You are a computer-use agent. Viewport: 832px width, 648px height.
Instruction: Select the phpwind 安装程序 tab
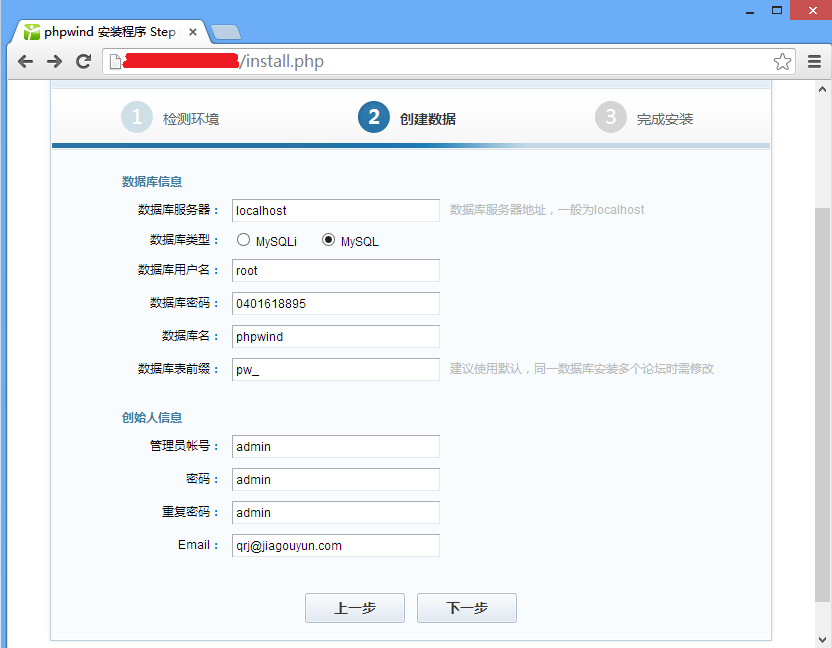point(109,32)
